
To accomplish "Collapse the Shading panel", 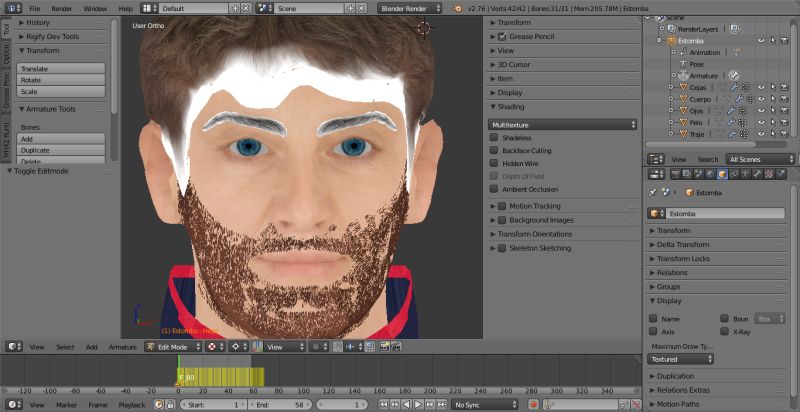I will [511, 107].
